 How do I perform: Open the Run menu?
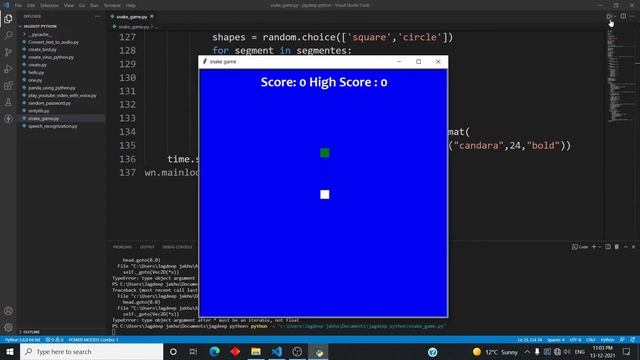94,5
